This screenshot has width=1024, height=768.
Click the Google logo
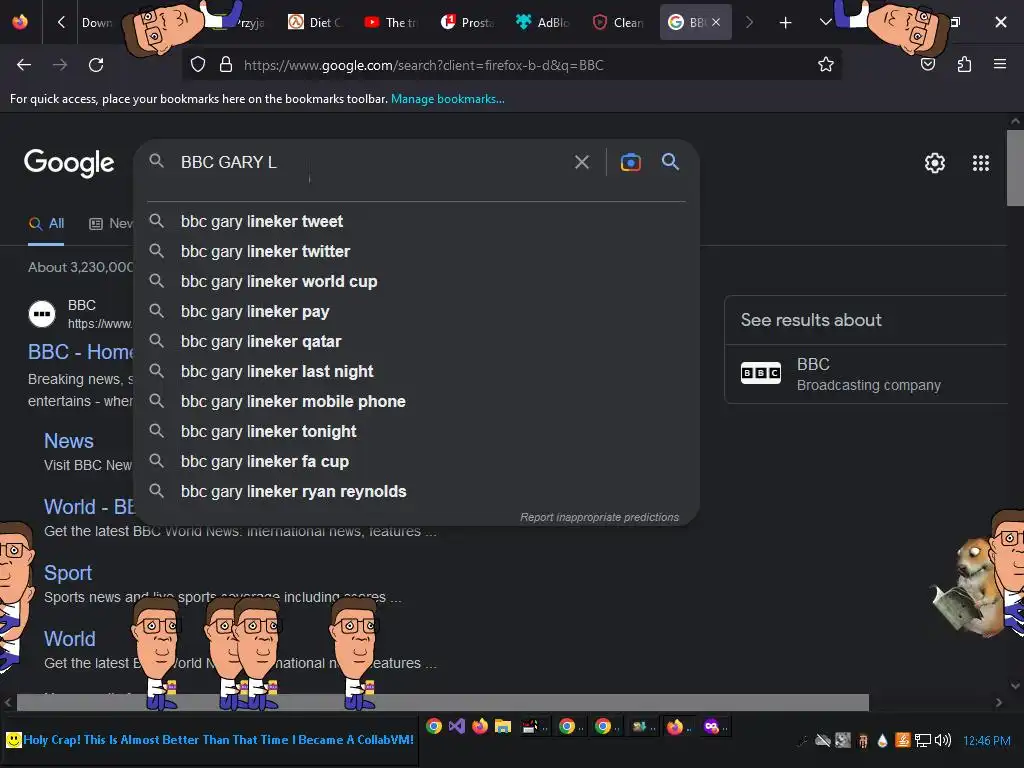tap(69, 163)
